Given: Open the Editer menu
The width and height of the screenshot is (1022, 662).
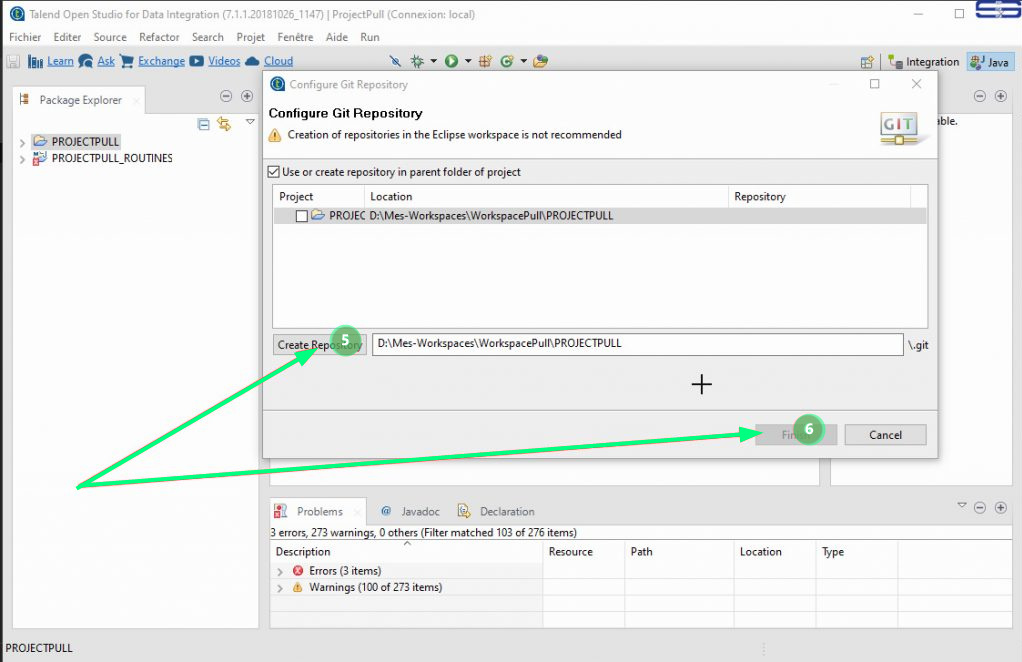Looking at the screenshot, I should click(x=67, y=37).
